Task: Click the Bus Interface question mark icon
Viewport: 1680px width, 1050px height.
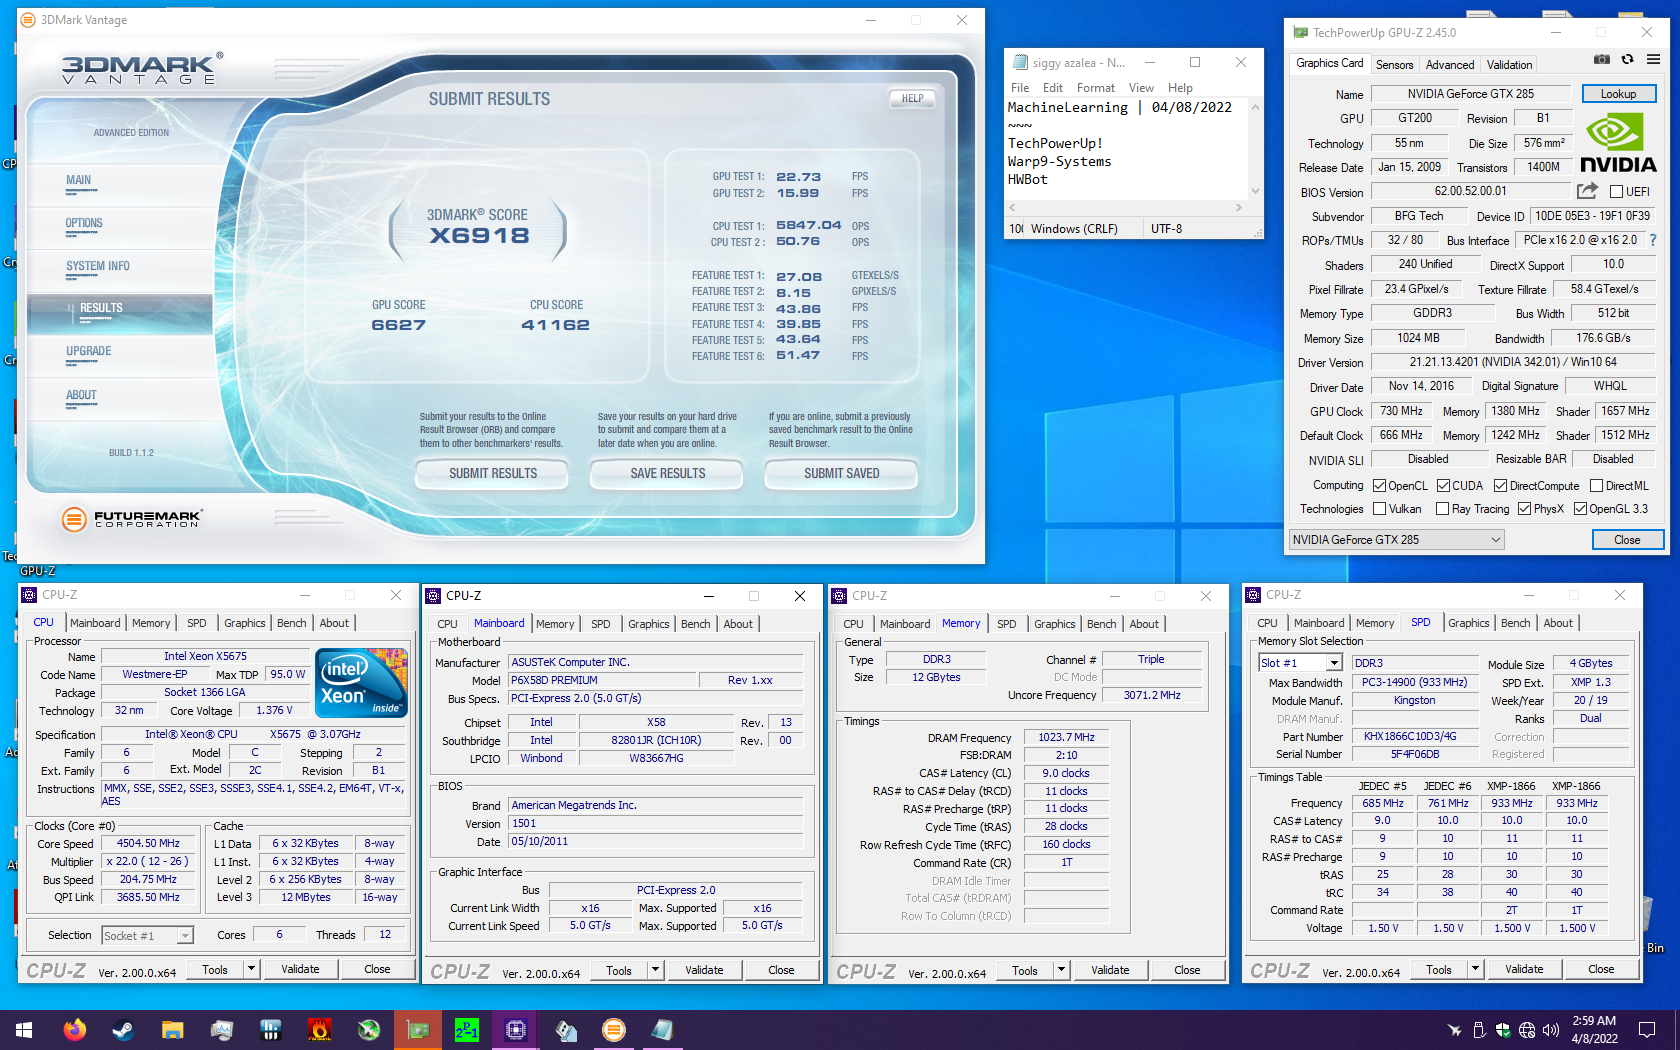Action: 1652,240
